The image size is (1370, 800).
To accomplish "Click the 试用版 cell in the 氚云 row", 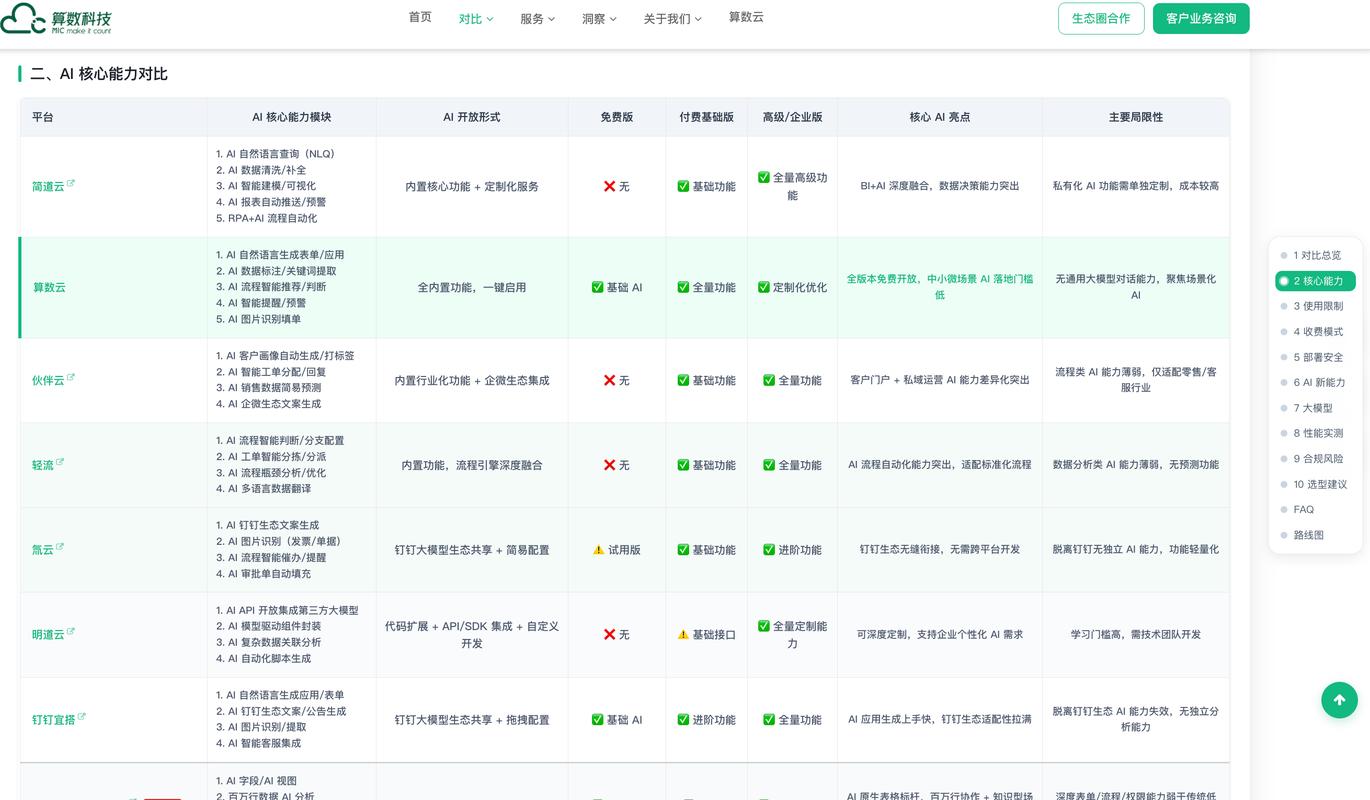I will [x=617, y=550].
